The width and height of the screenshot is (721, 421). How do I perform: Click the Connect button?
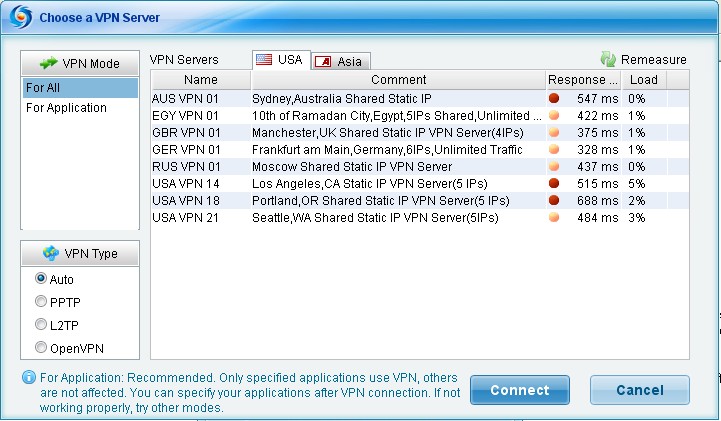(x=520, y=390)
